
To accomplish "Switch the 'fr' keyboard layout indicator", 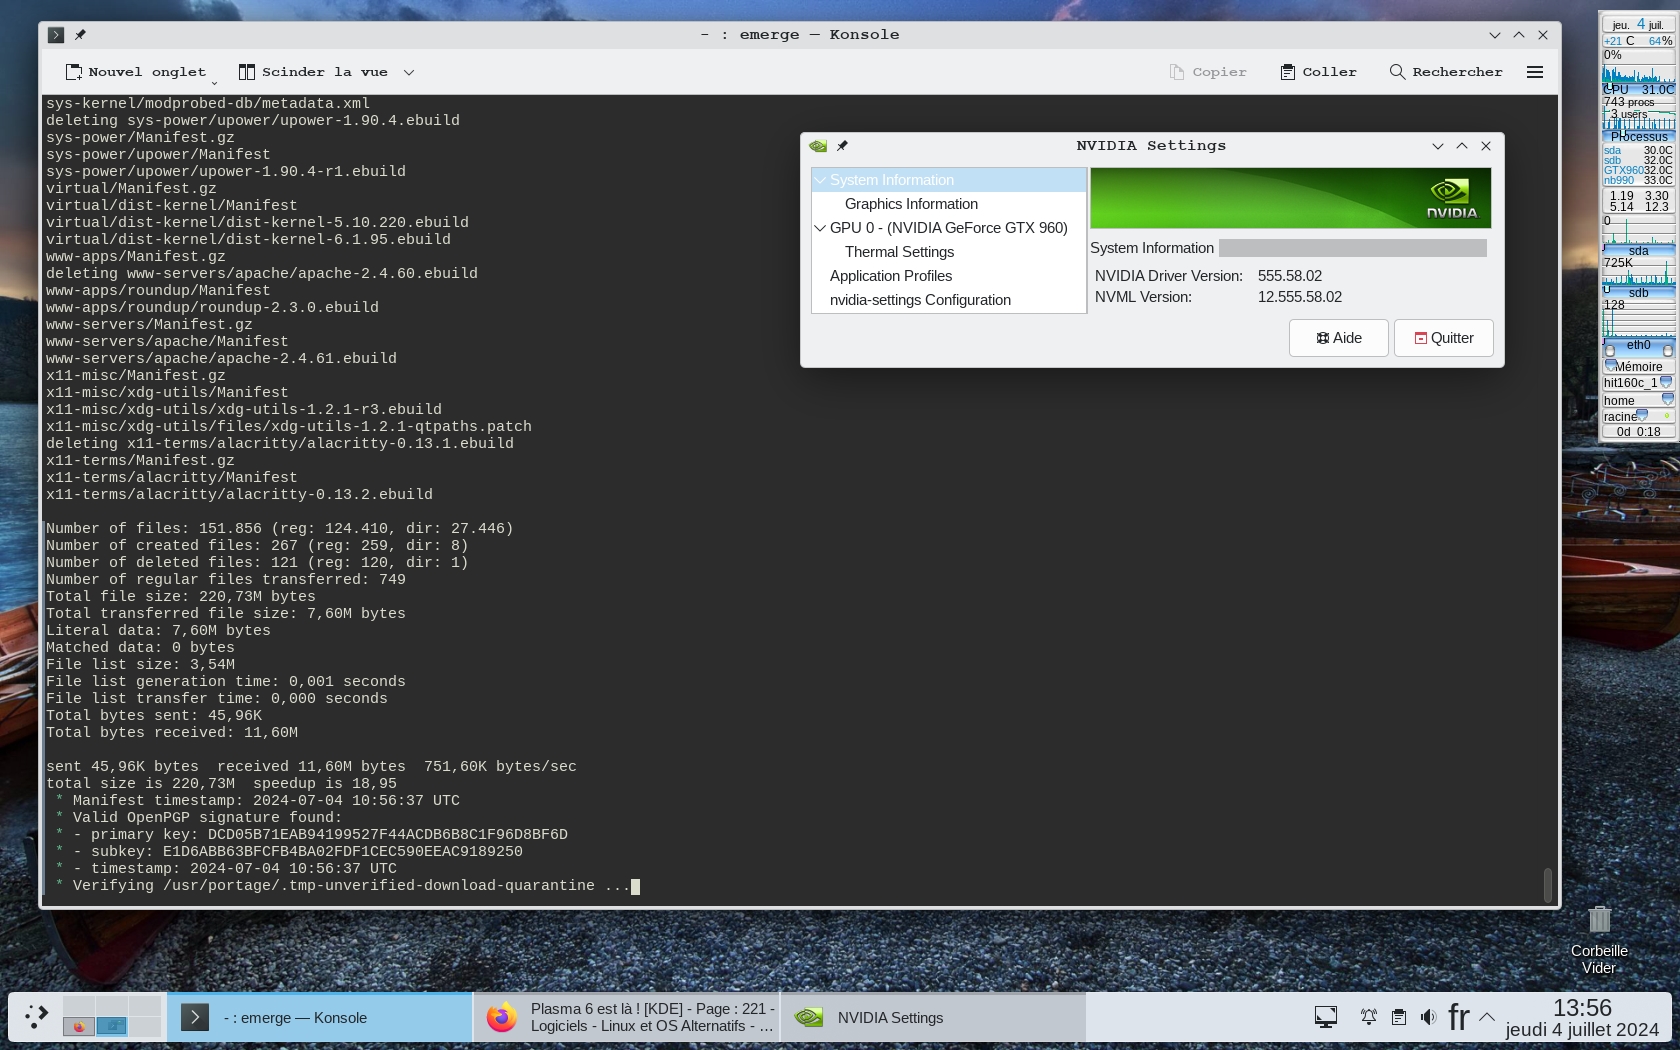I will (1458, 1017).
